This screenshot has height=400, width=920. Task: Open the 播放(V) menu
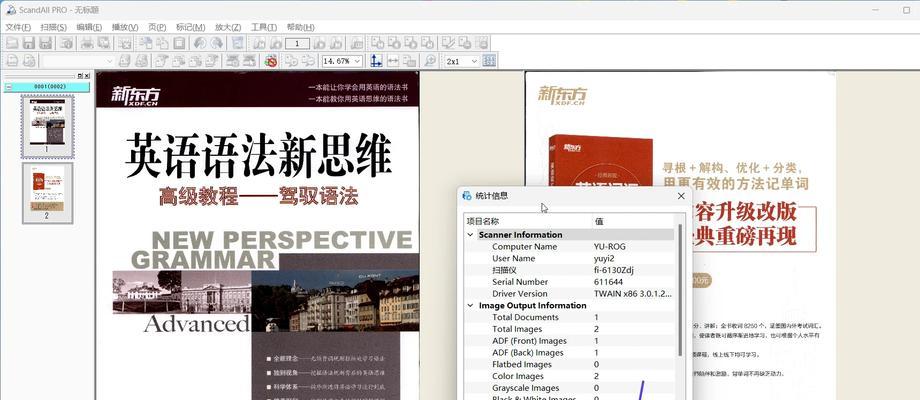(x=125, y=27)
